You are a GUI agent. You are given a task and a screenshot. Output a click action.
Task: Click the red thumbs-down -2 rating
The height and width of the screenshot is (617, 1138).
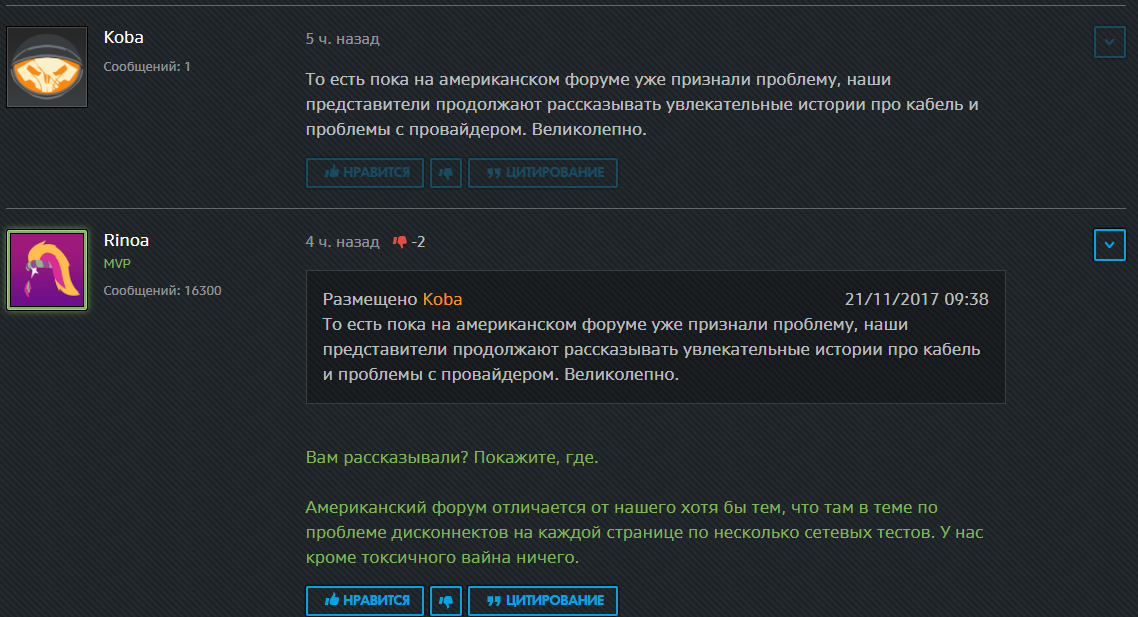click(x=409, y=242)
